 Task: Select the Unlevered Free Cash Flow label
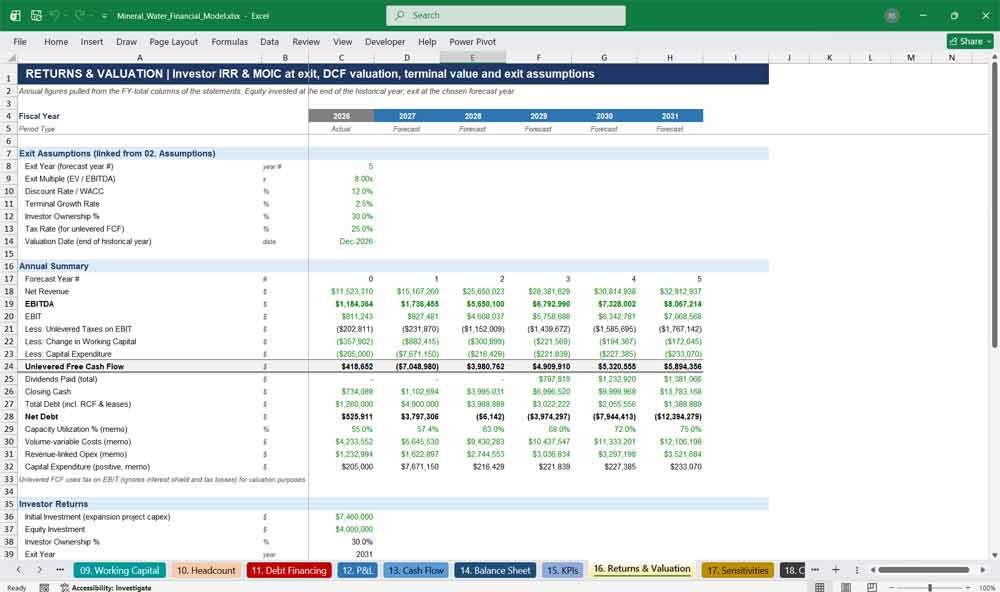click(x=74, y=367)
